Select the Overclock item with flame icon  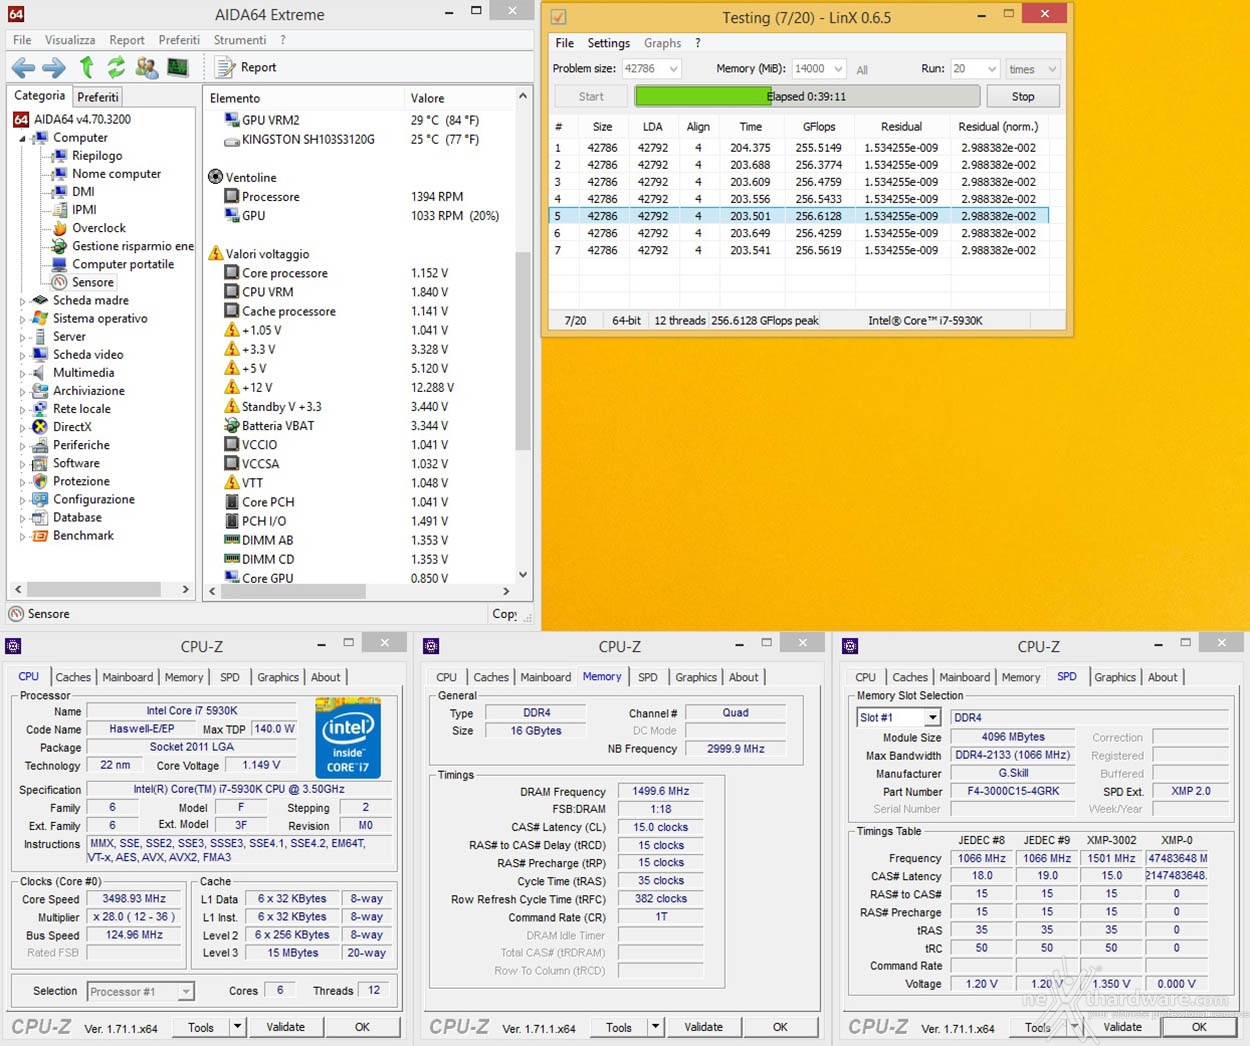99,227
